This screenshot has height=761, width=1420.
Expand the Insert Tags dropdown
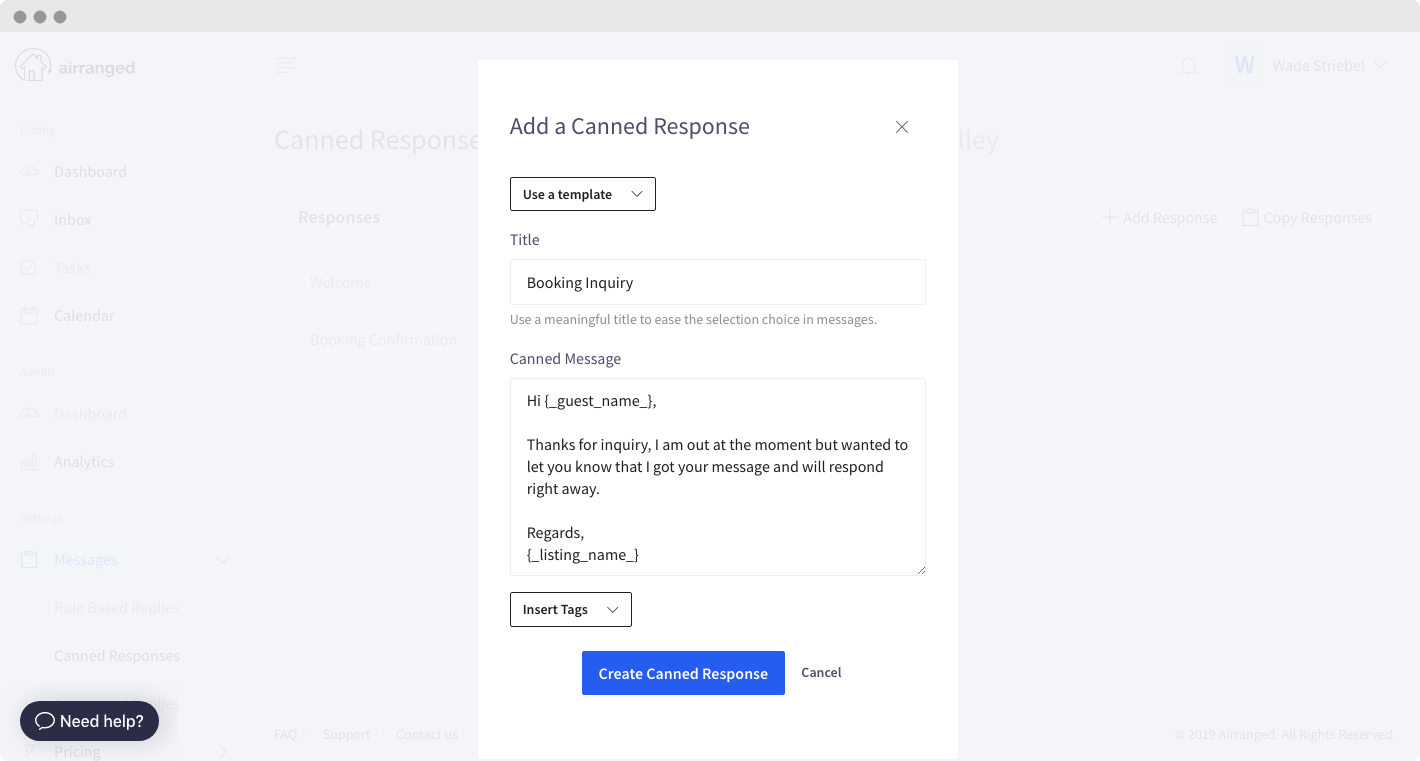coord(570,609)
